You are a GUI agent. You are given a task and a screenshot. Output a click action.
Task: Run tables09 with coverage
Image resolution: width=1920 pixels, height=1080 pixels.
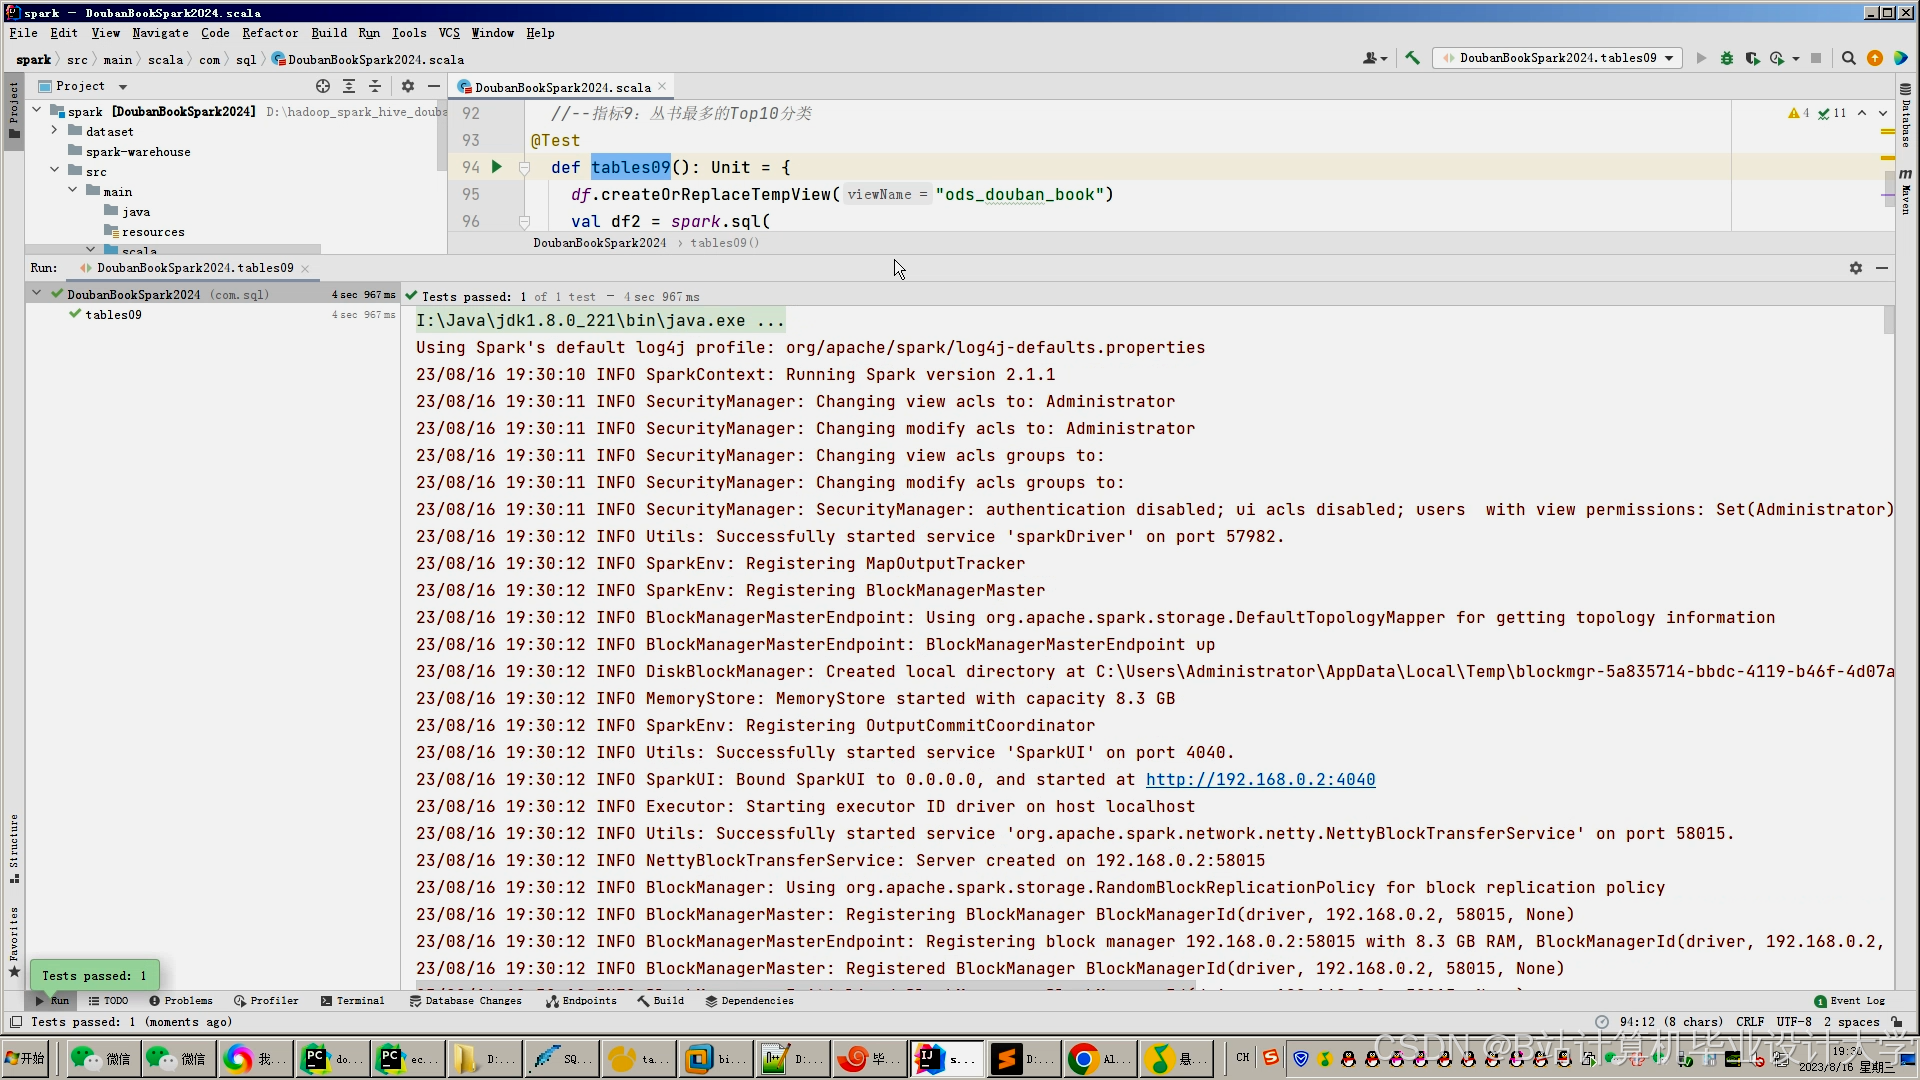(x=1754, y=58)
